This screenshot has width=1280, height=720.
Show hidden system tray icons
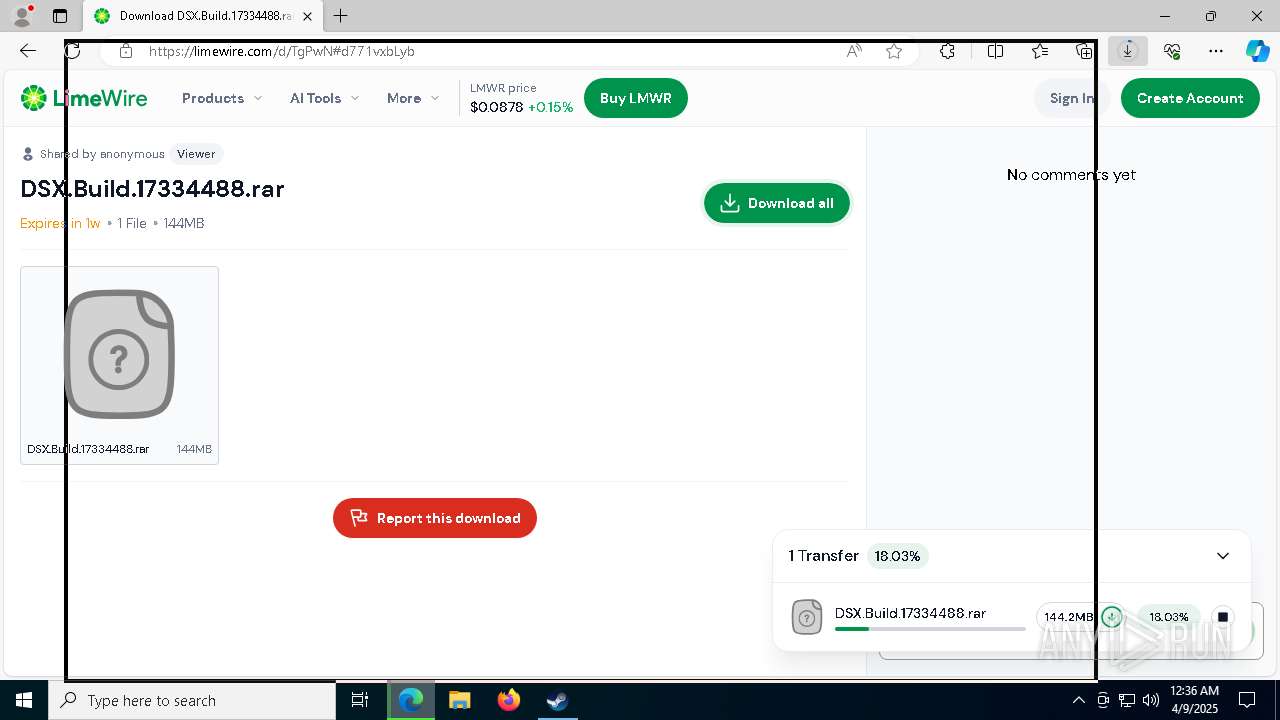[x=1078, y=700]
